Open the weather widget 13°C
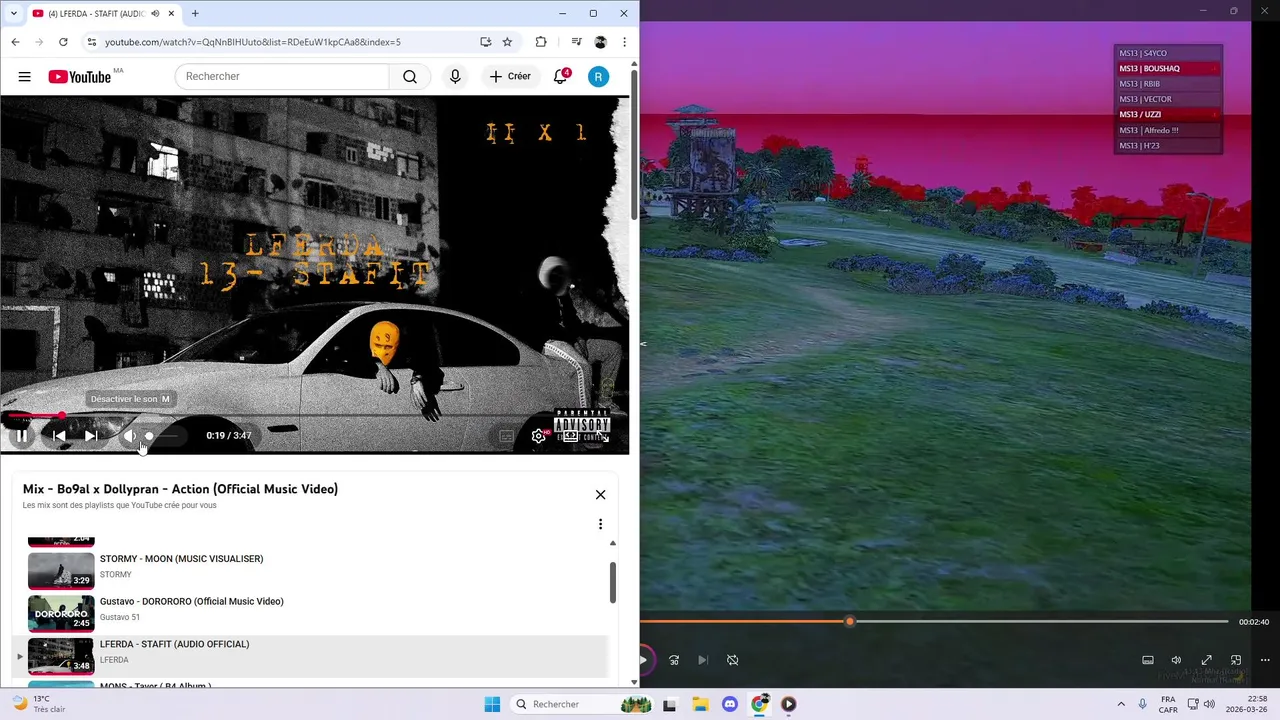 click(38, 704)
